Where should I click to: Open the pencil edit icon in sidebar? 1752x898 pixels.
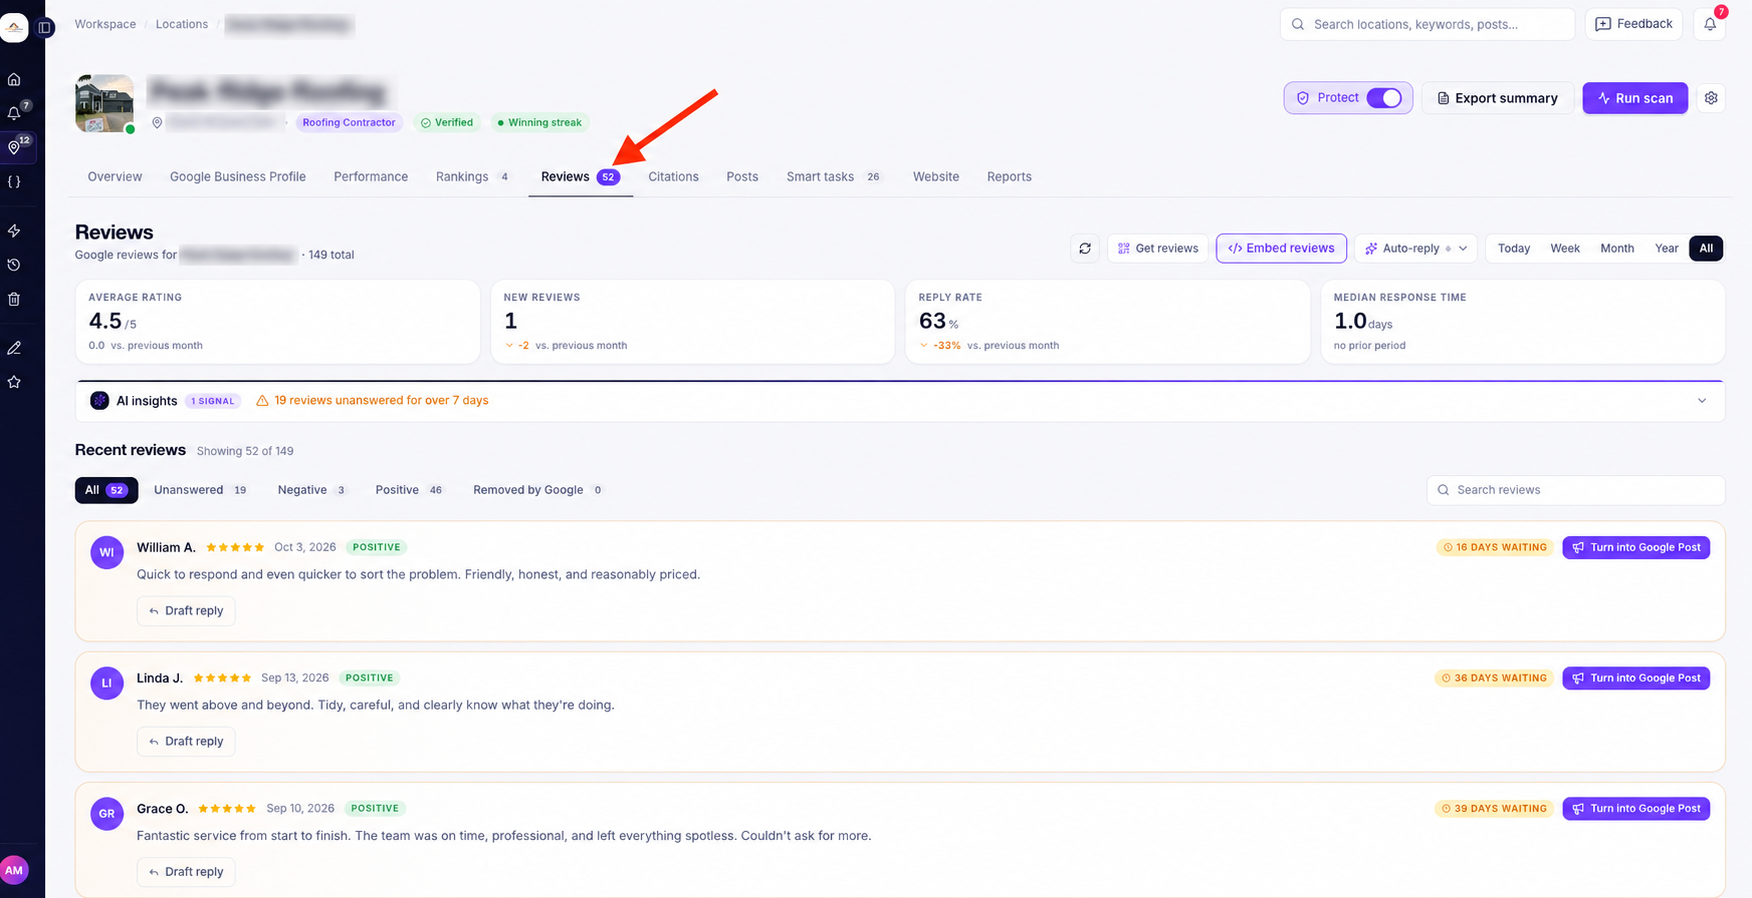click(x=14, y=348)
